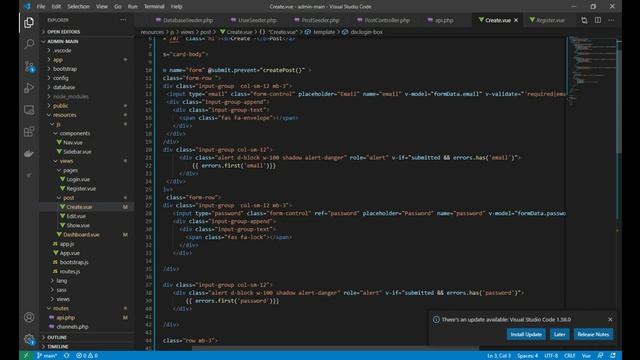Click the remote window indicator in status bar
The height and width of the screenshot is (360, 640).
click(26, 356)
